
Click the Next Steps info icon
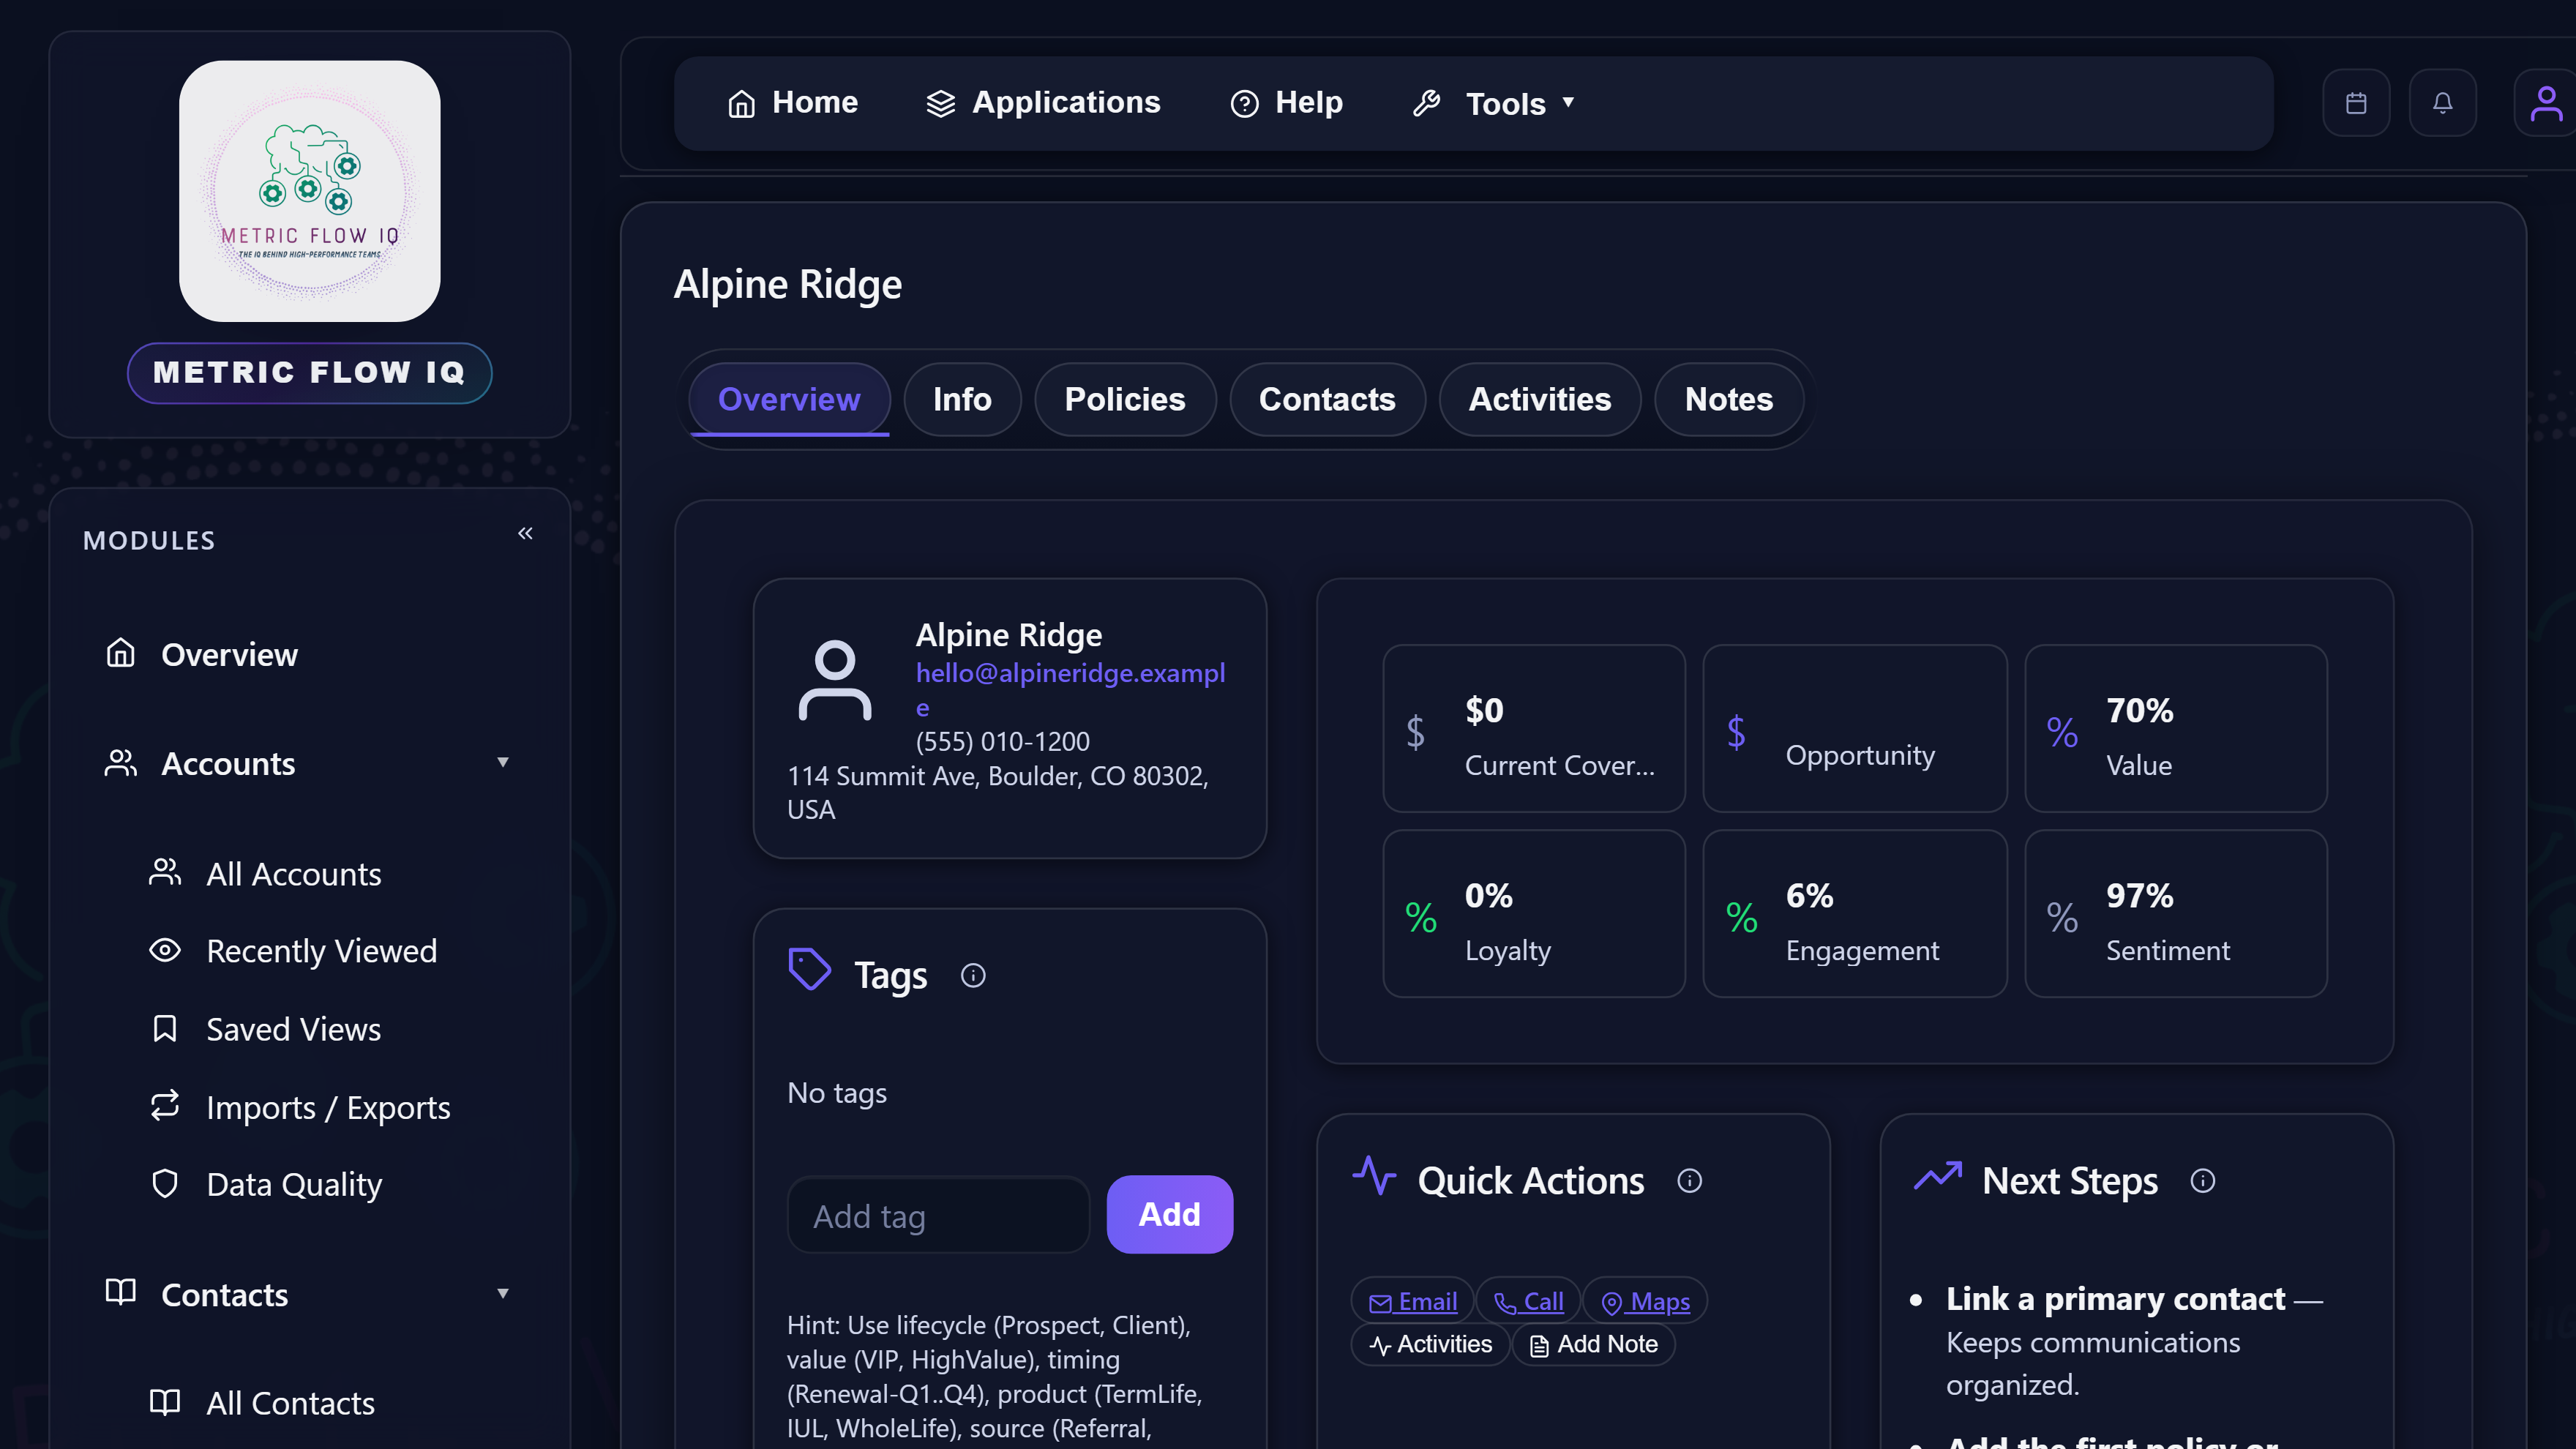pyautogui.click(x=2202, y=1181)
